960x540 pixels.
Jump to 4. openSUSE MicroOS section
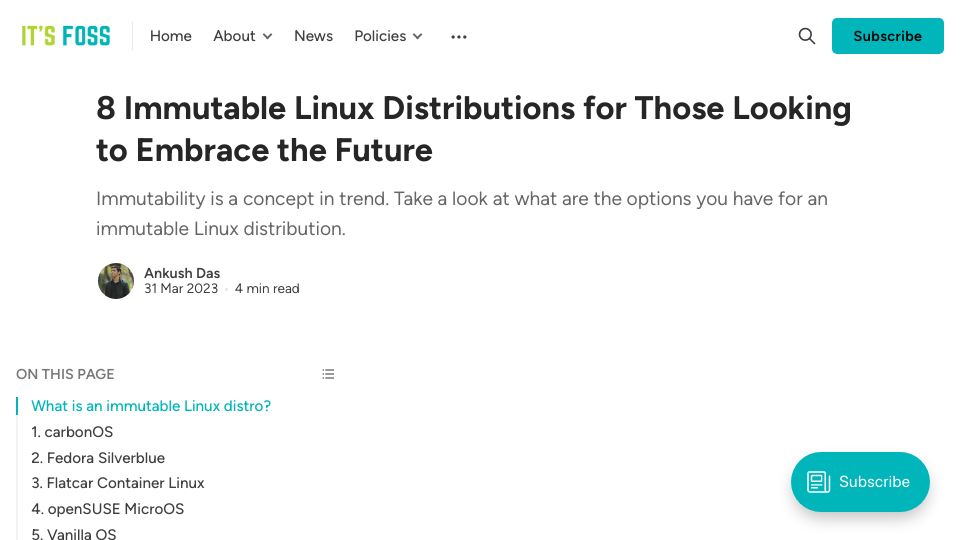(x=108, y=509)
